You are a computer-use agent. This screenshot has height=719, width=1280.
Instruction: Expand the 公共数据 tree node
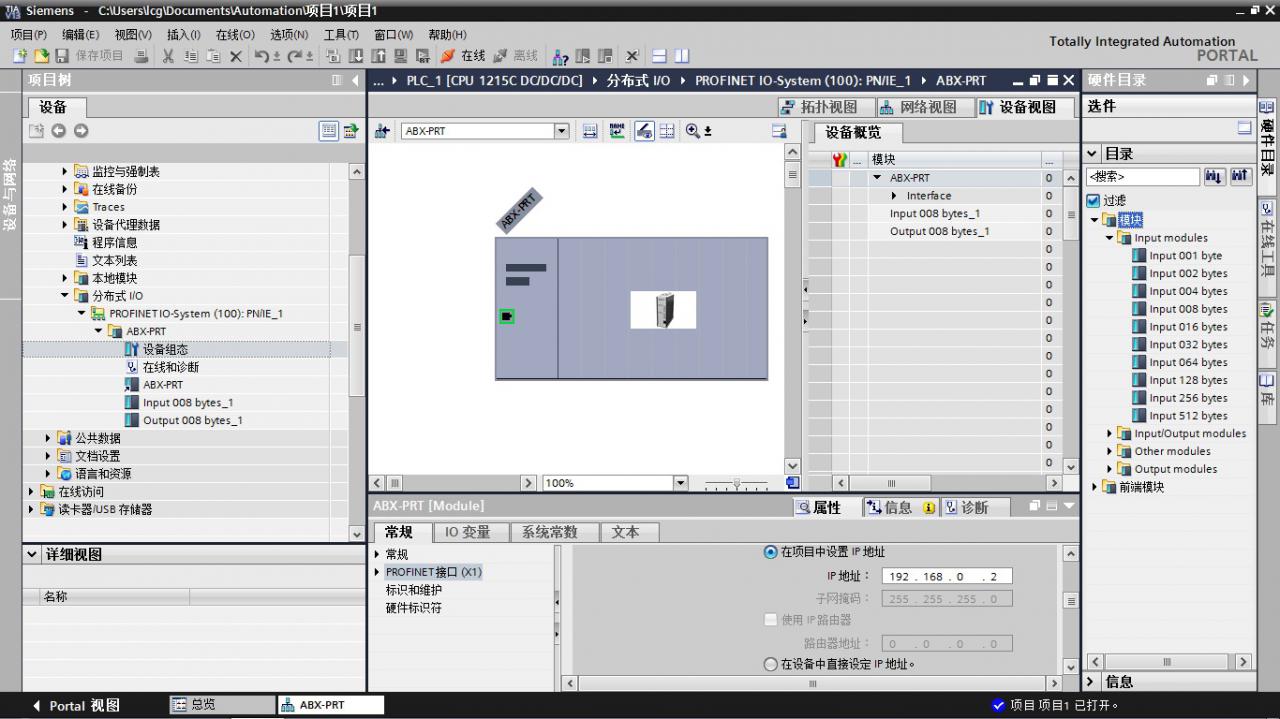49,438
